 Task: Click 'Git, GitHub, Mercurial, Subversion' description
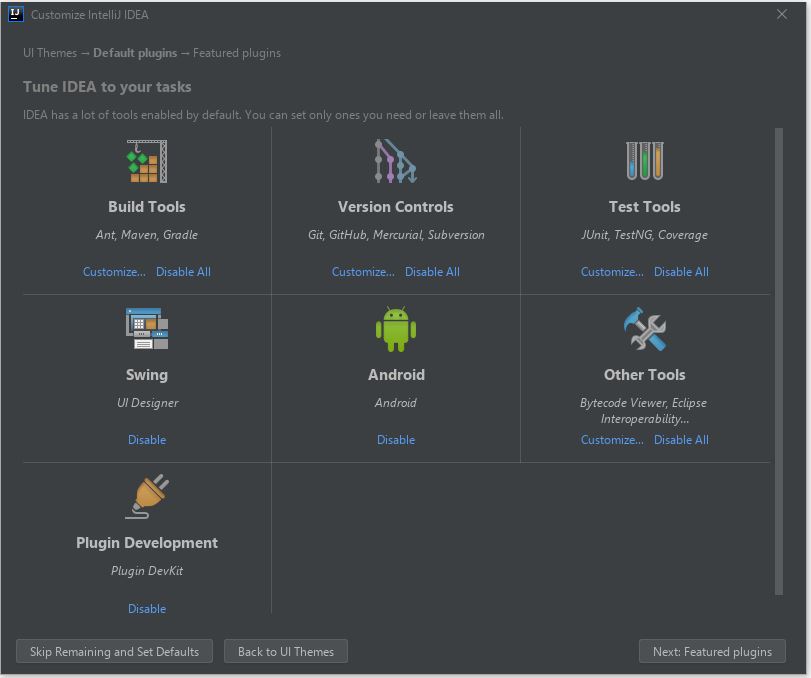(x=396, y=235)
